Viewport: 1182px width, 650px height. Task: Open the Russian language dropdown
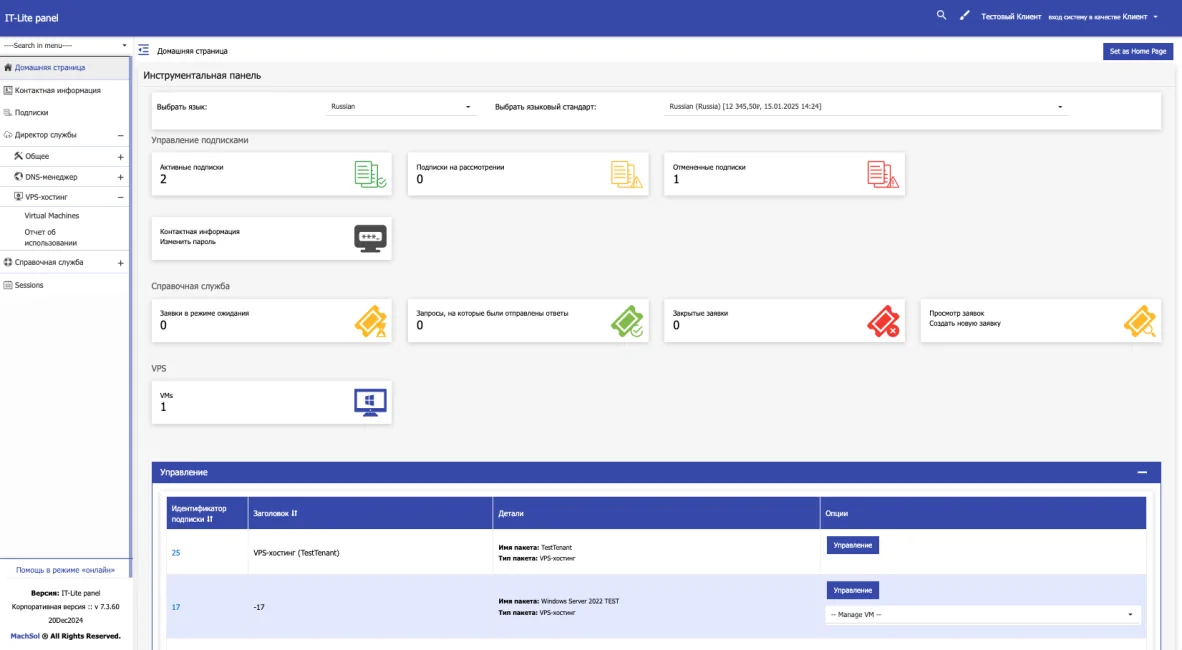click(400, 106)
